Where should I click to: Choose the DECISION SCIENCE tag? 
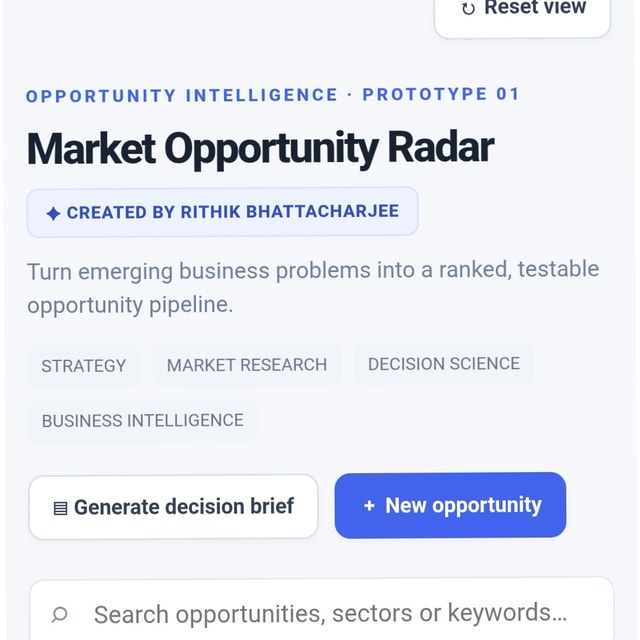point(444,364)
